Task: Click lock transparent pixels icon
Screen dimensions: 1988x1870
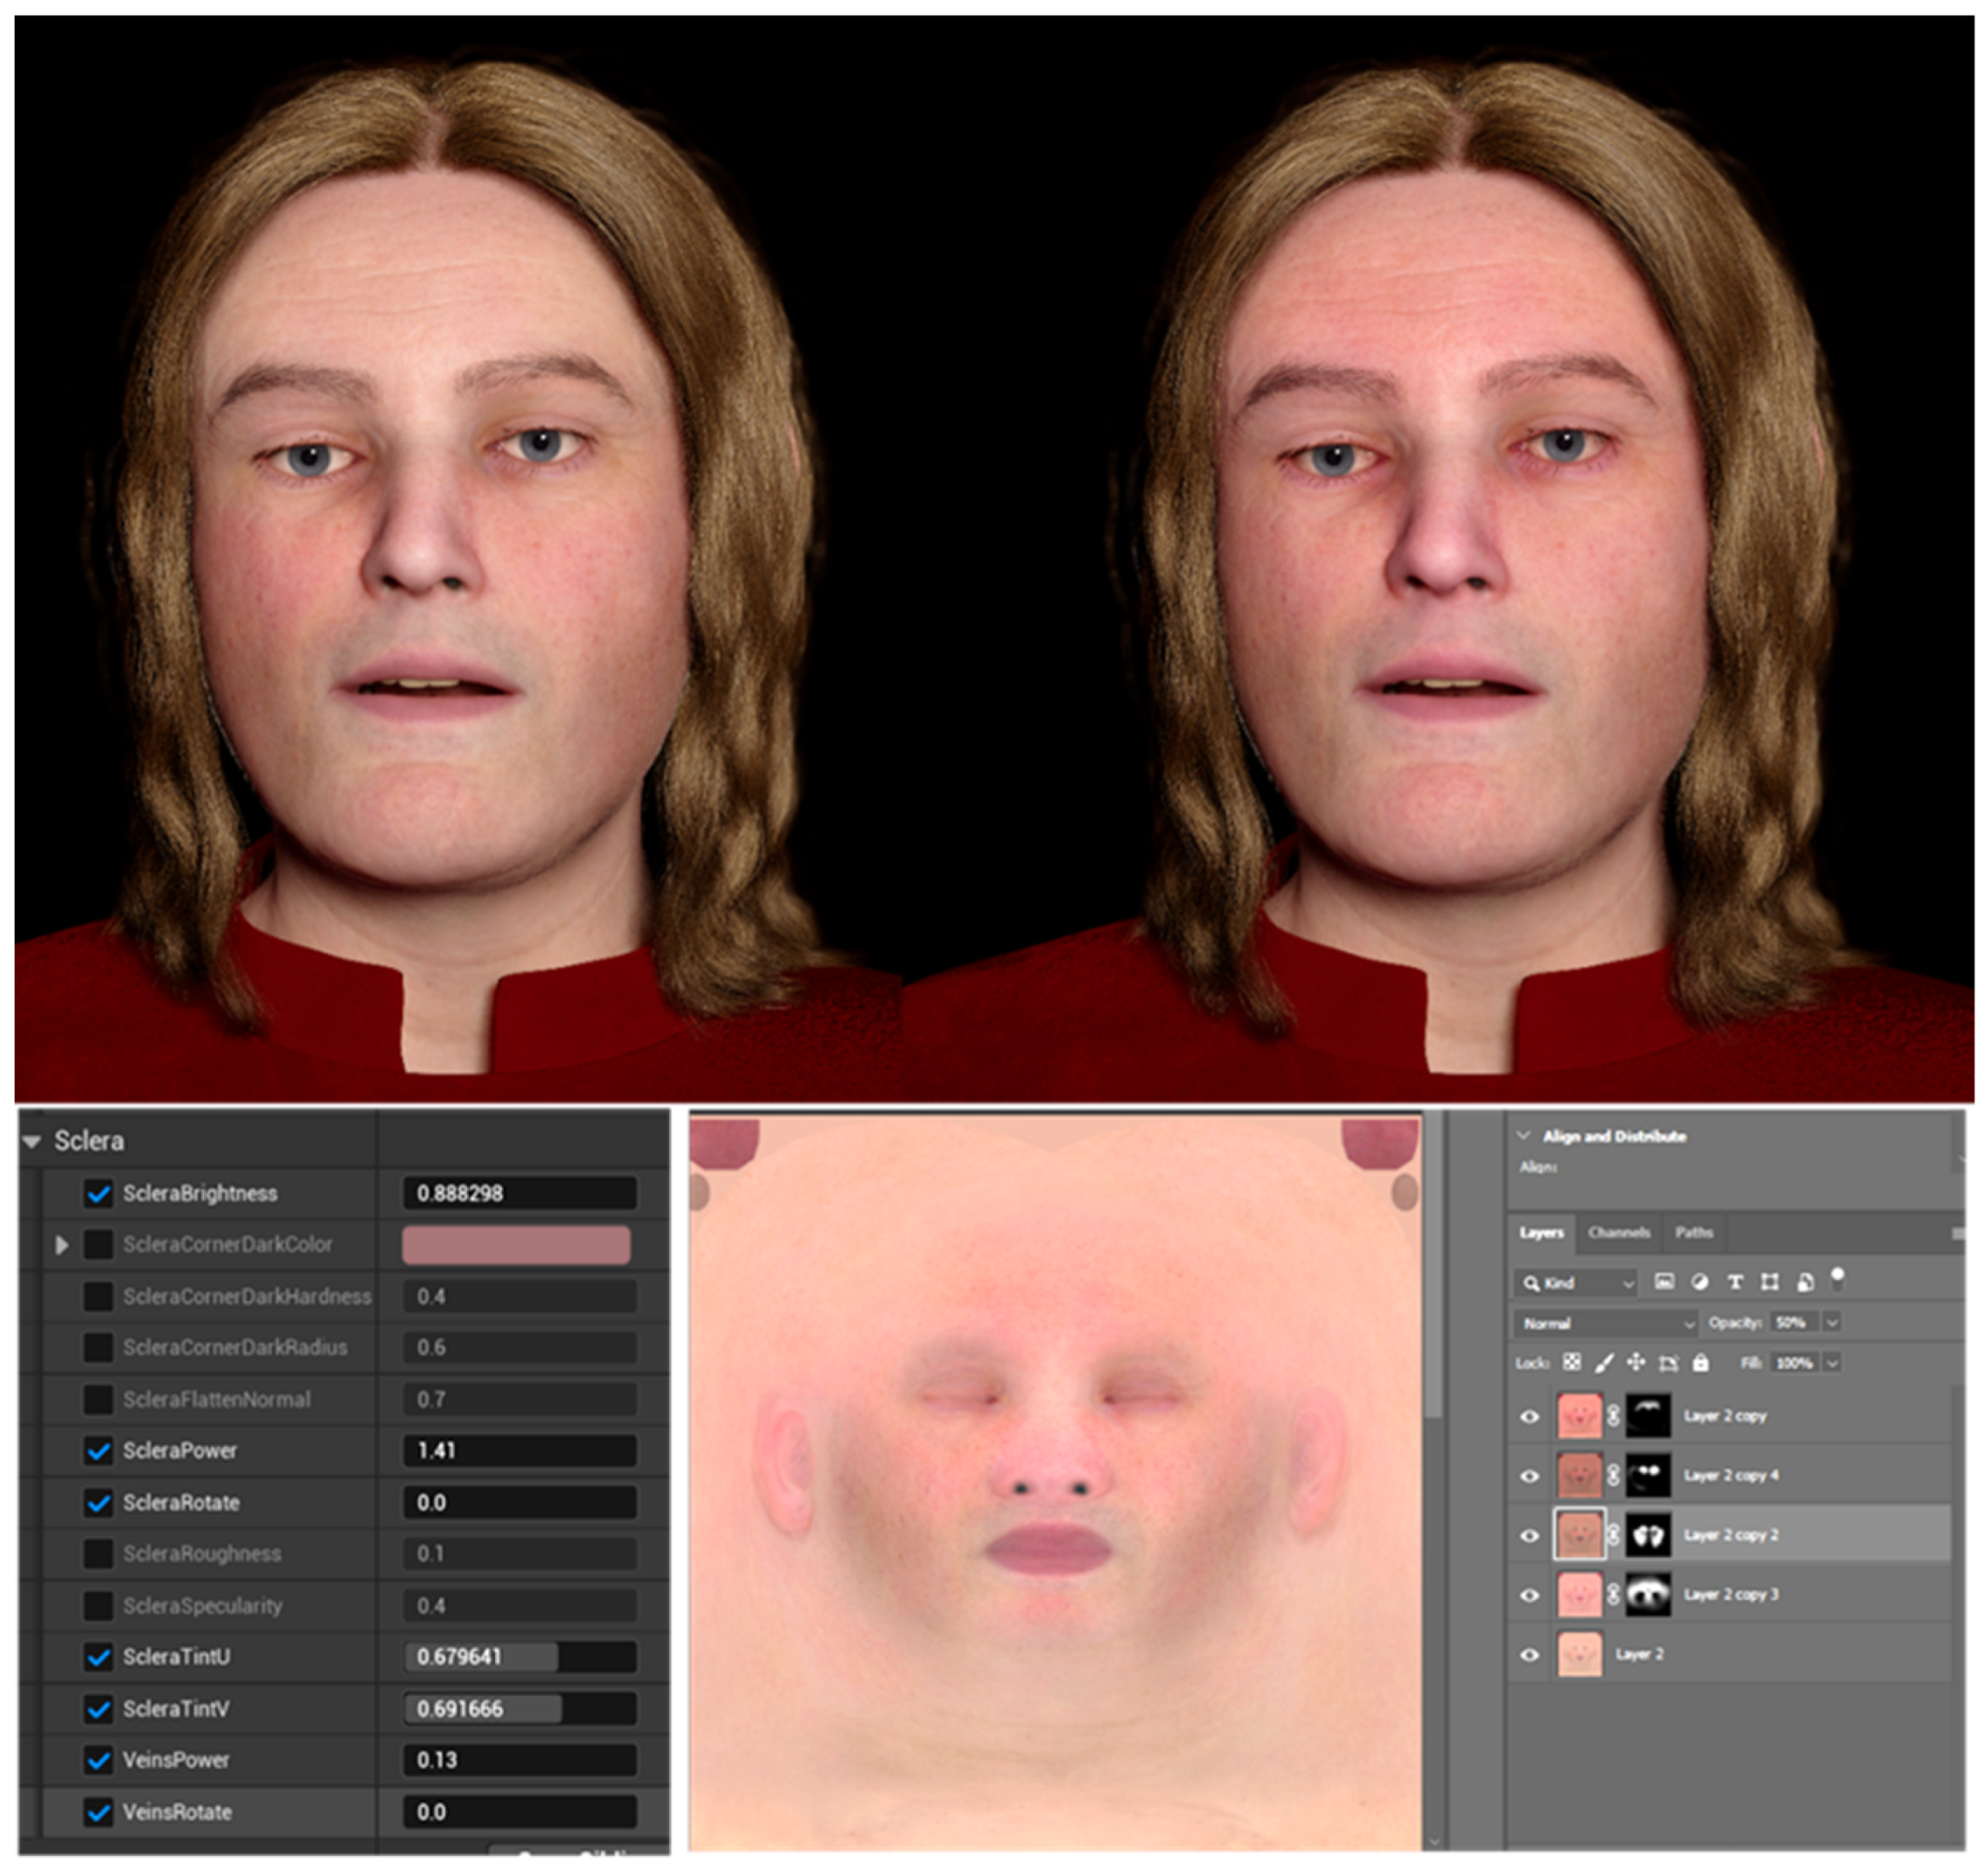Action: point(1572,1362)
